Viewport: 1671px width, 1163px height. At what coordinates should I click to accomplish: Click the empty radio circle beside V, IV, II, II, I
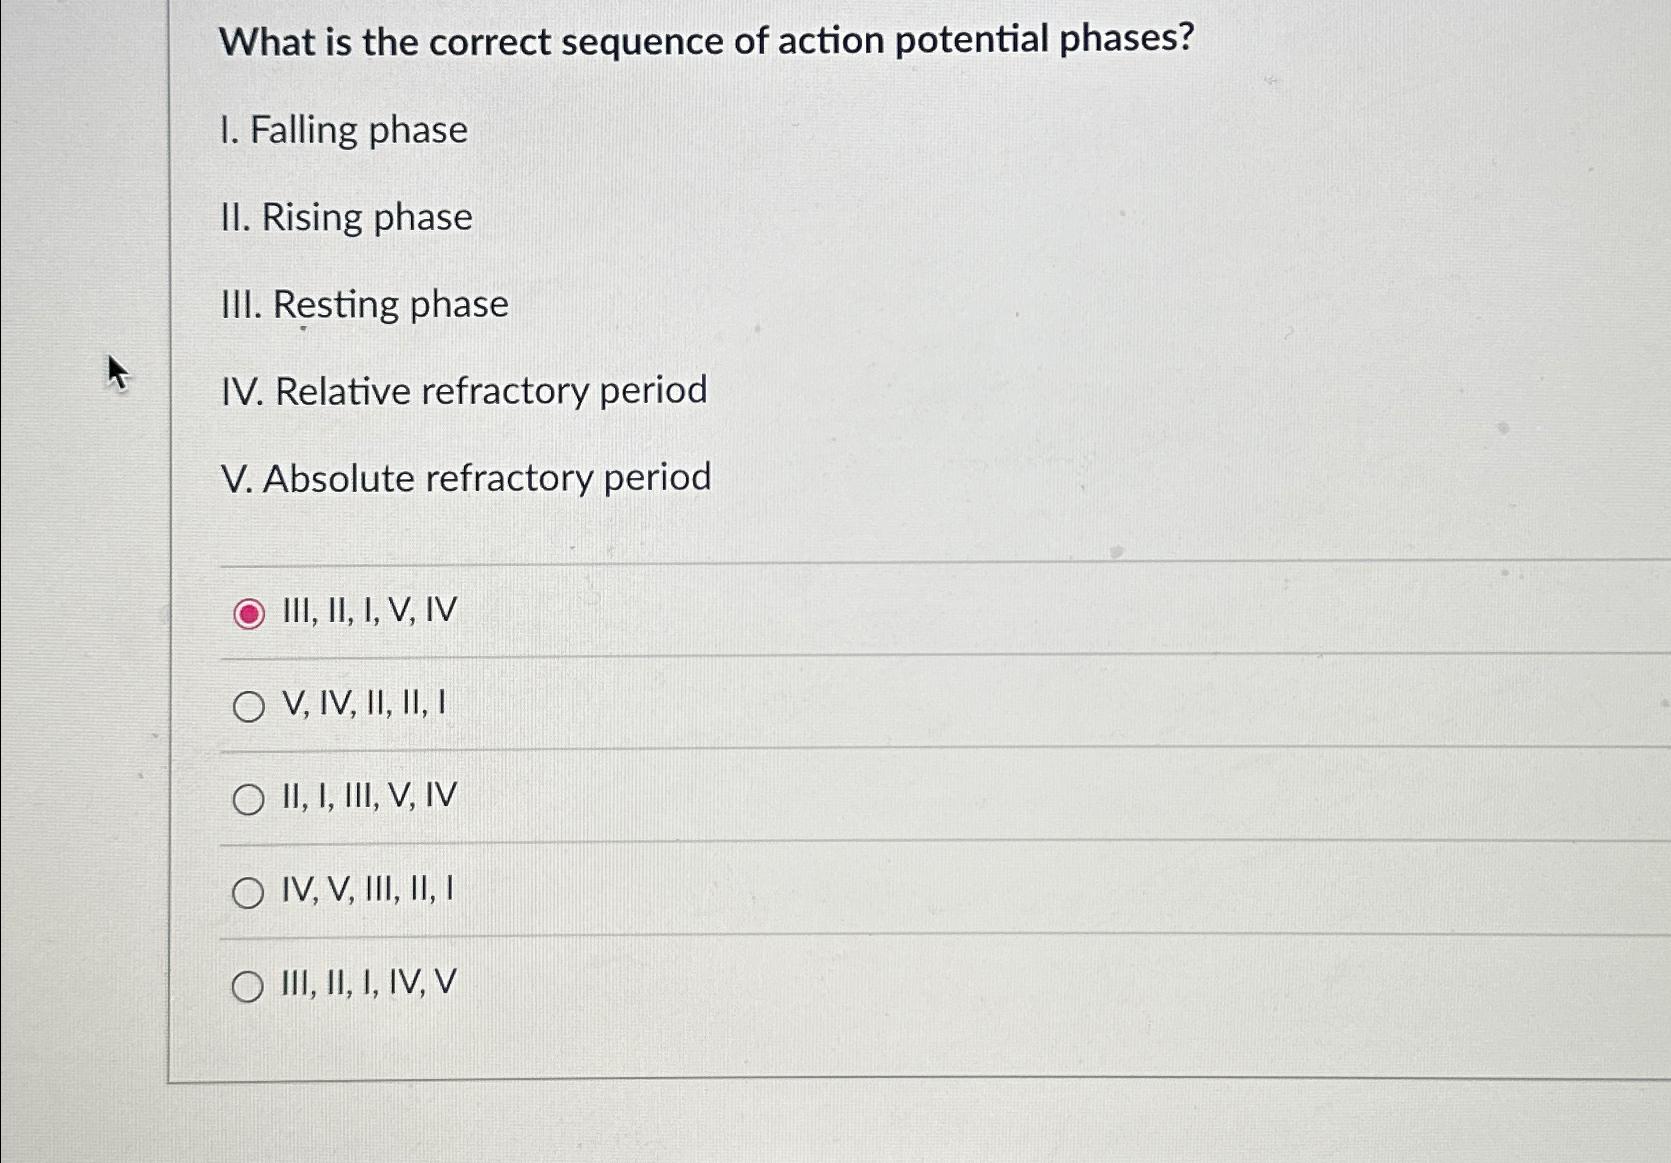click(247, 705)
